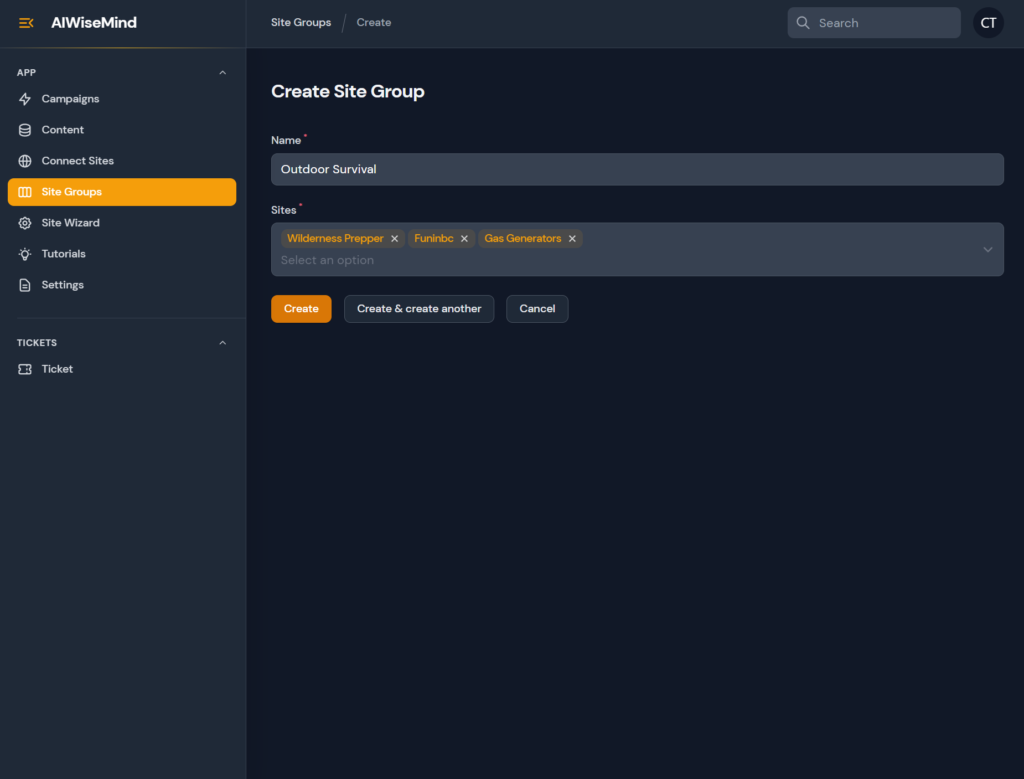Collapse sidebar using the hamburger menu icon

pos(26,23)
